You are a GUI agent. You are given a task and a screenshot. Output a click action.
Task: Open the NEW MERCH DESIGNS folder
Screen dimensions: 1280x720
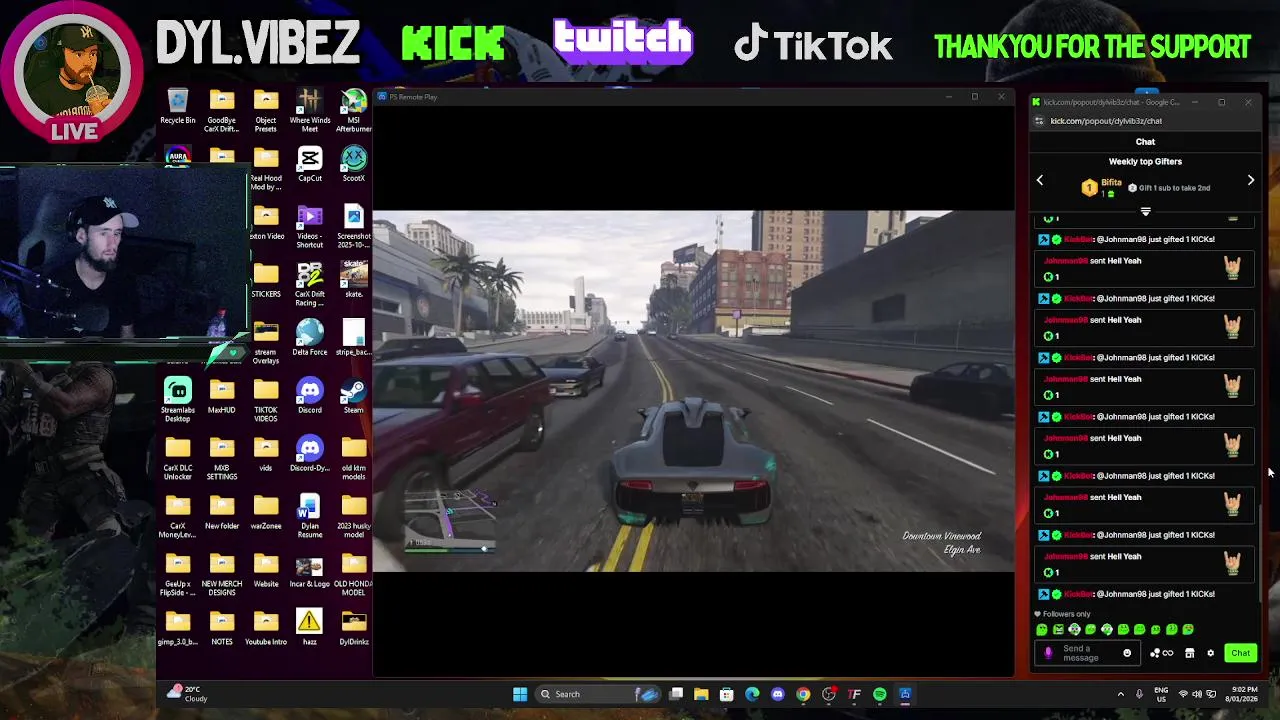point(222,574)
